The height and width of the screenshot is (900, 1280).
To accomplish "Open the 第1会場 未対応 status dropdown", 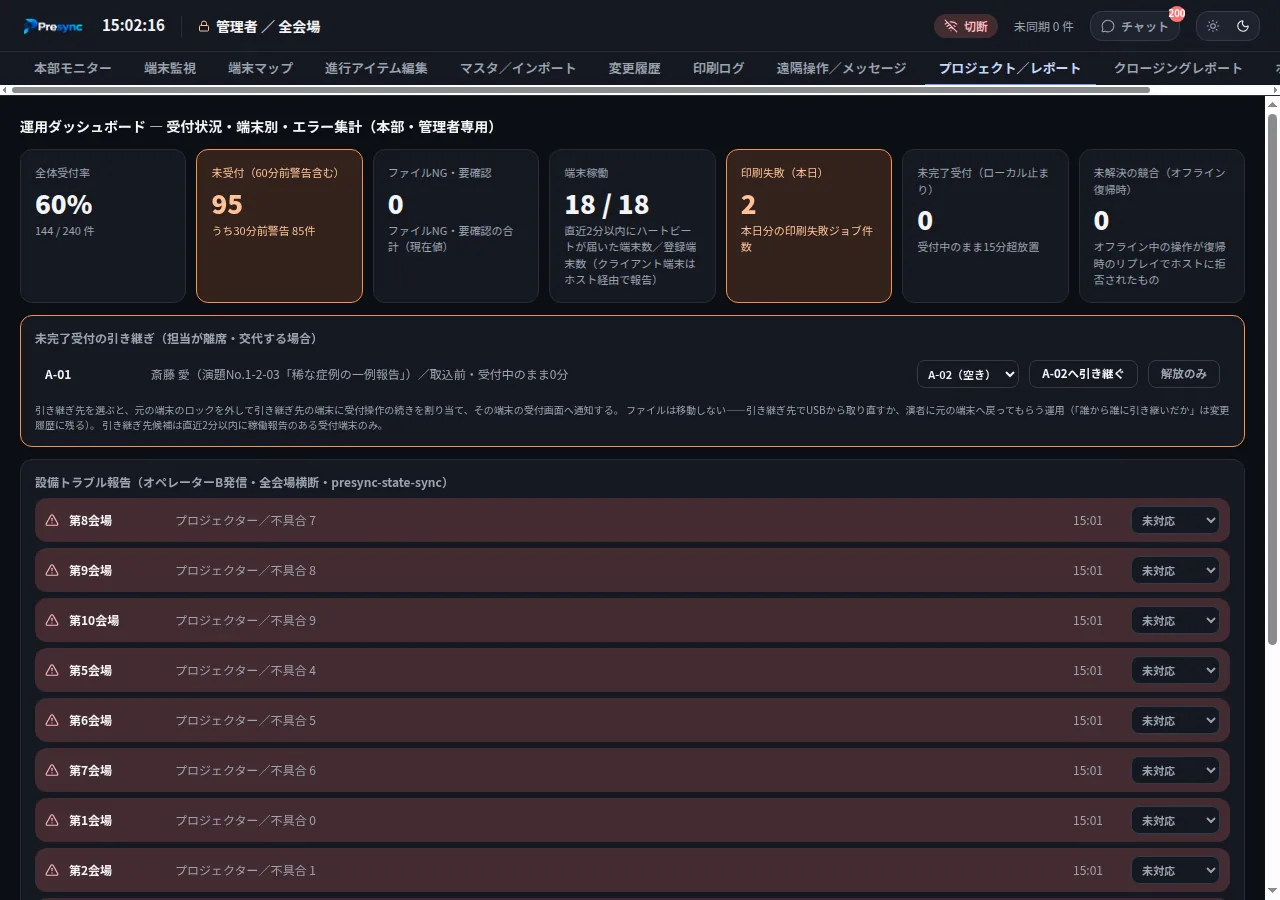I will point(1175,820).
